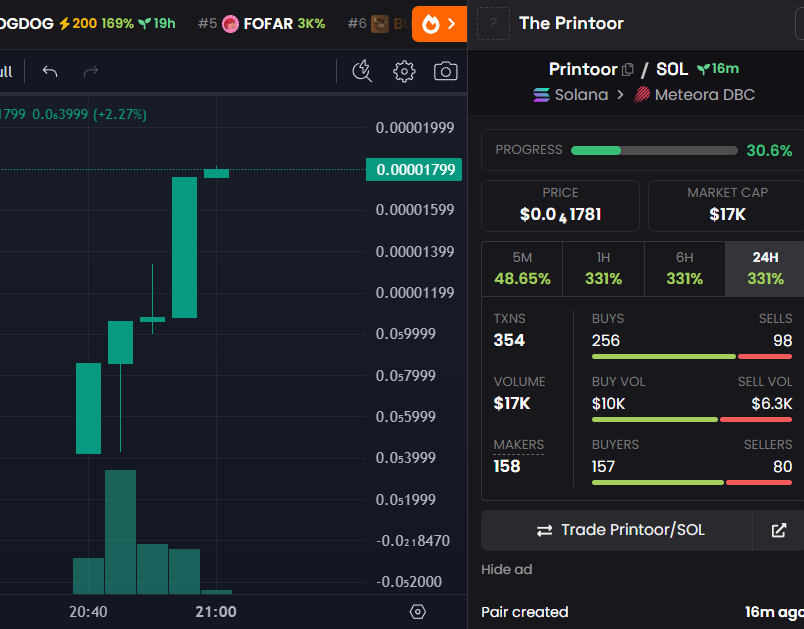Click the SELLERS count 80

pos(782,466)
